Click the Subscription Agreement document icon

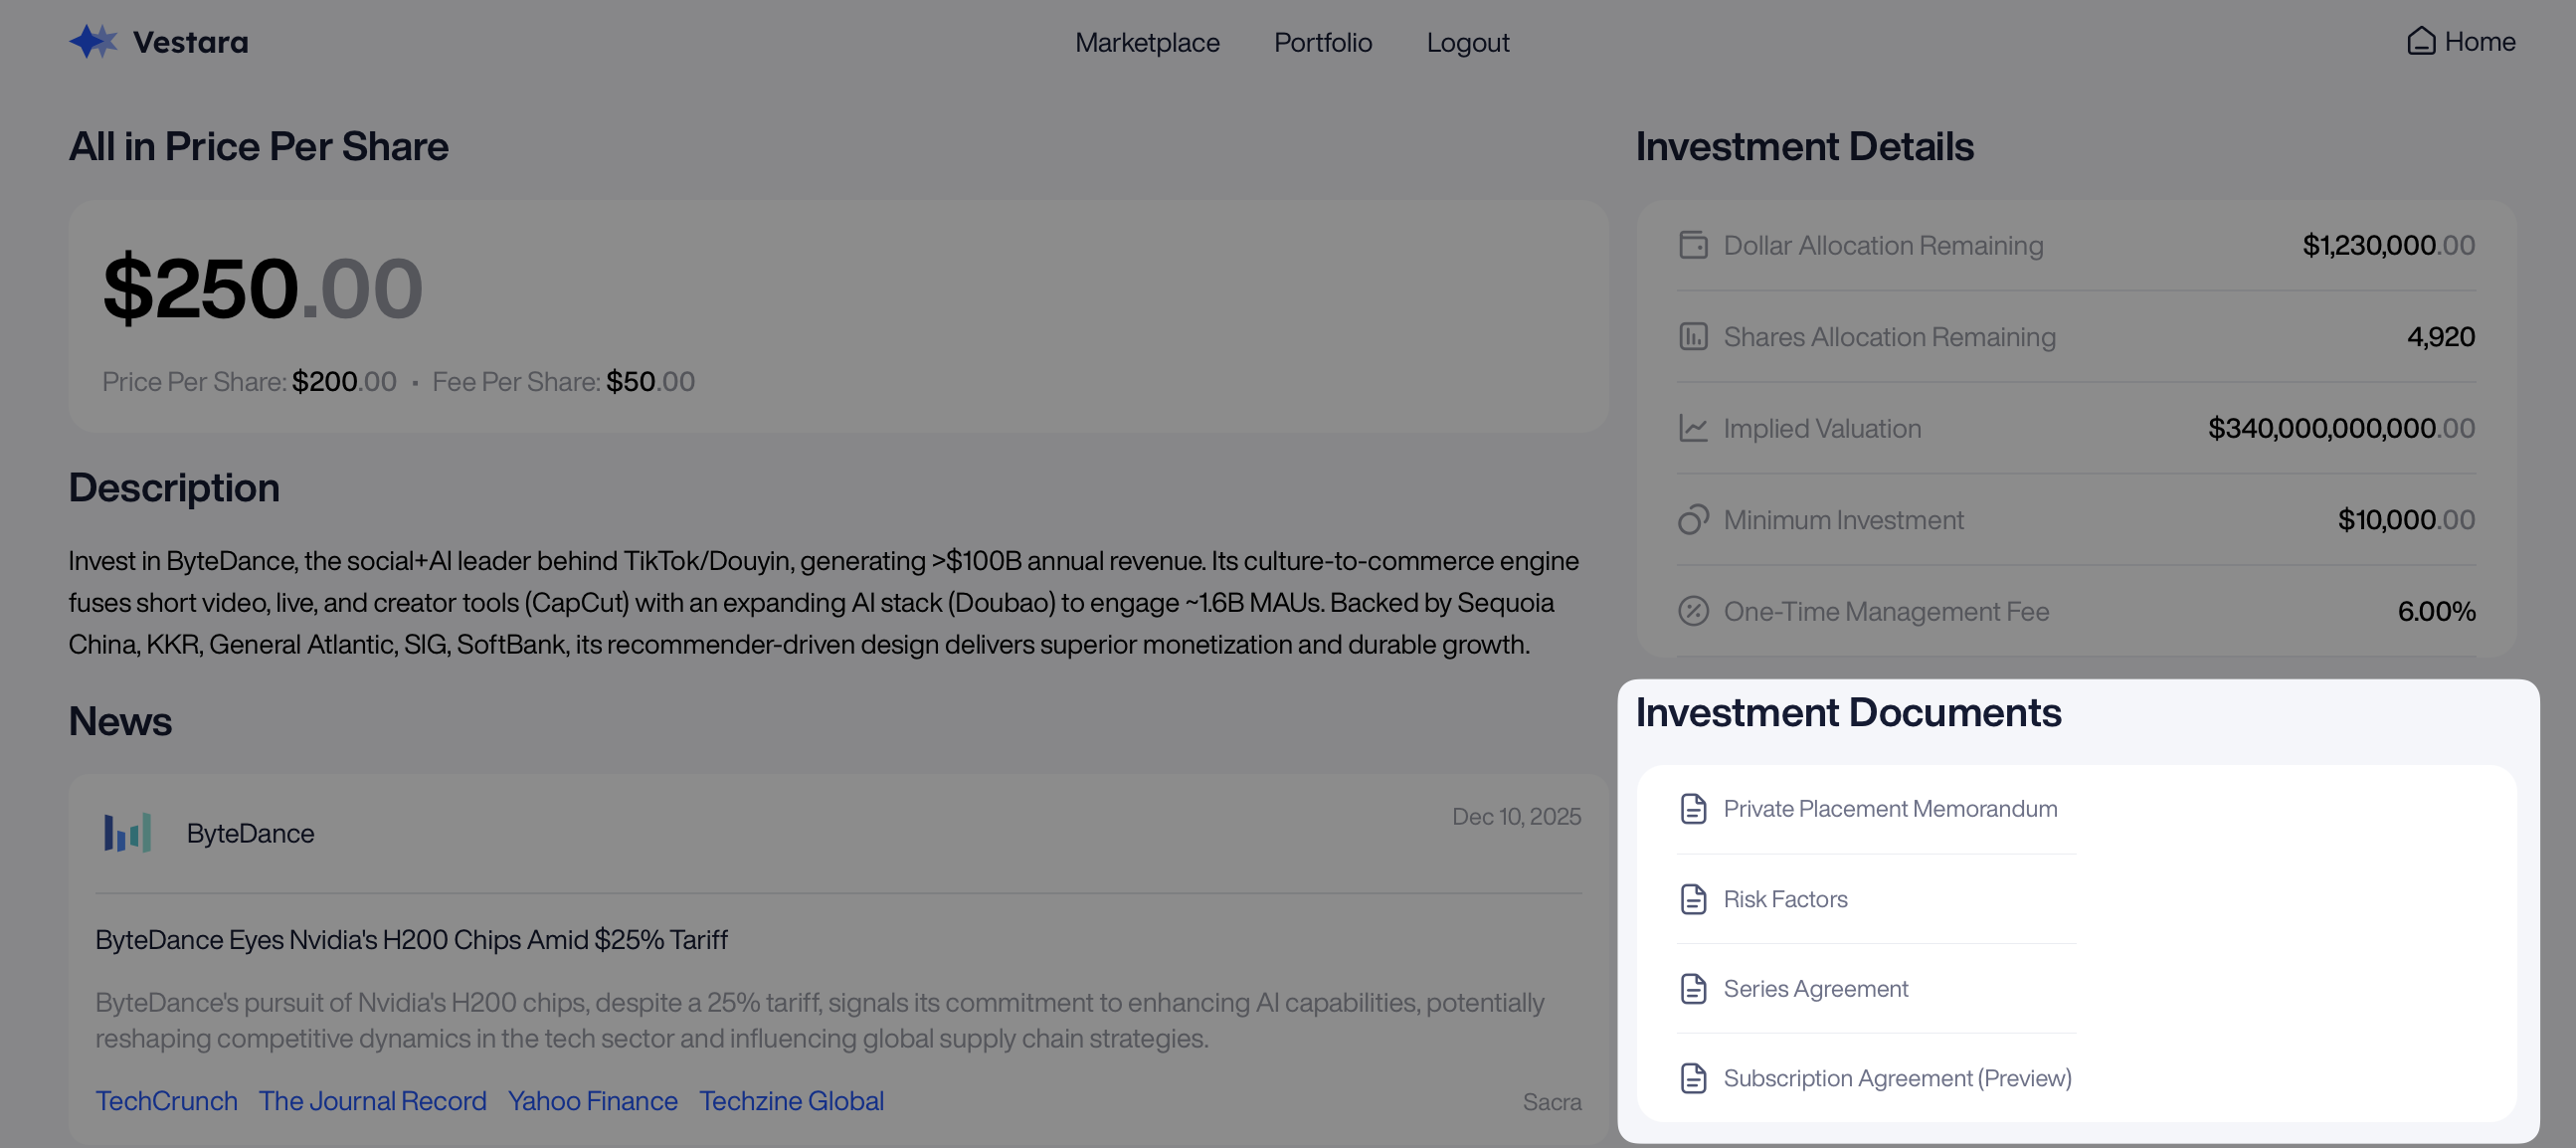click(x=1692, y=1078)
